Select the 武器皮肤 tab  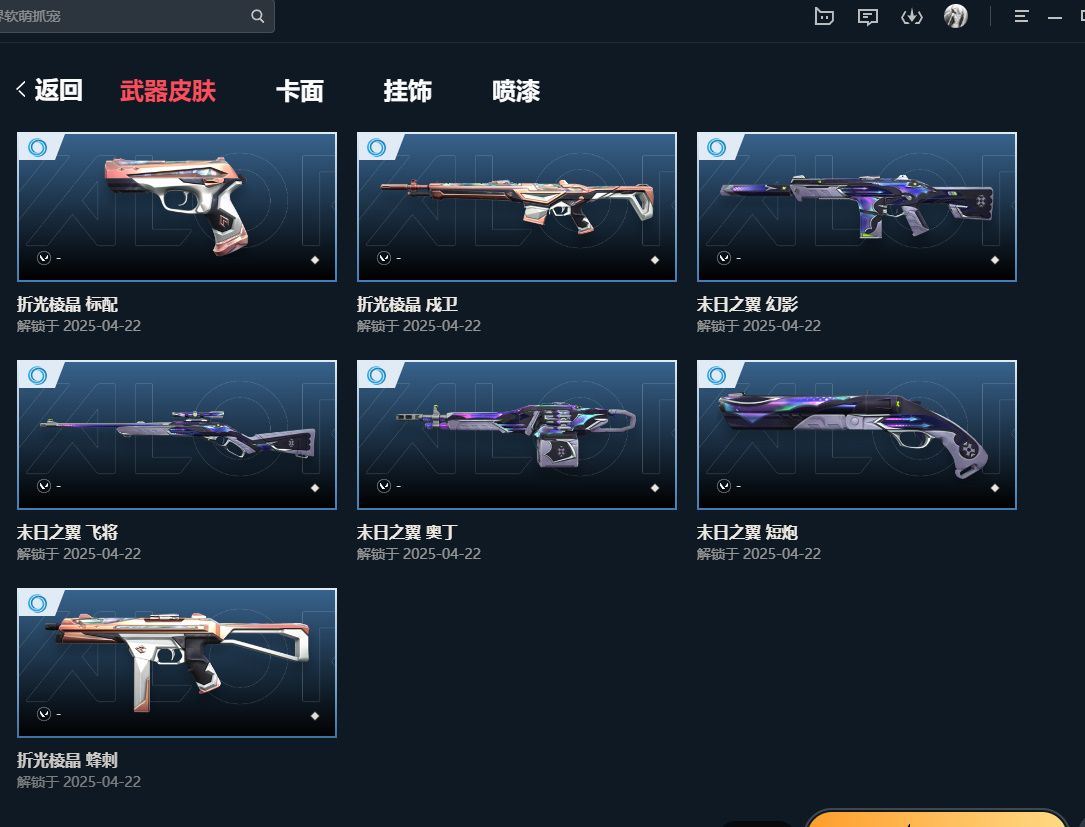click(168, 91)
